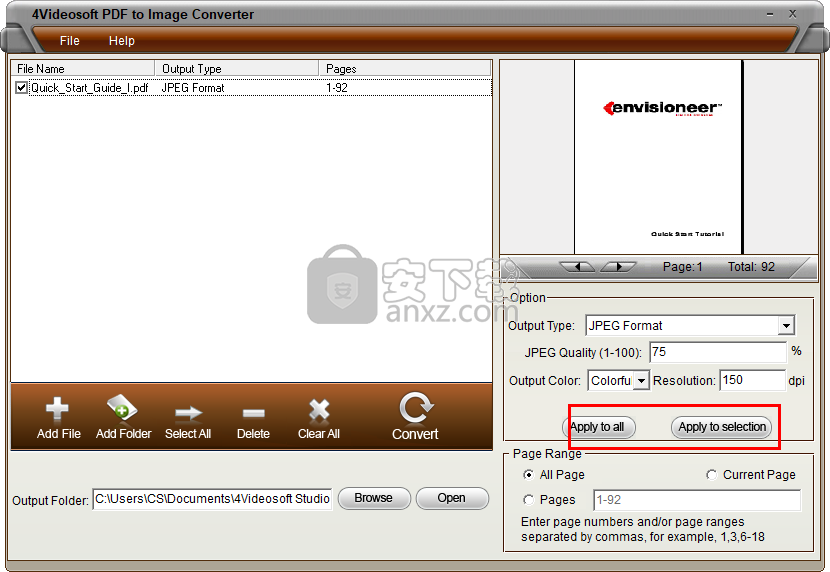Image resolution: width=830 pixels, height=572 pixels.
Task: Choose the Pages radio button
Action: (528, 500)
